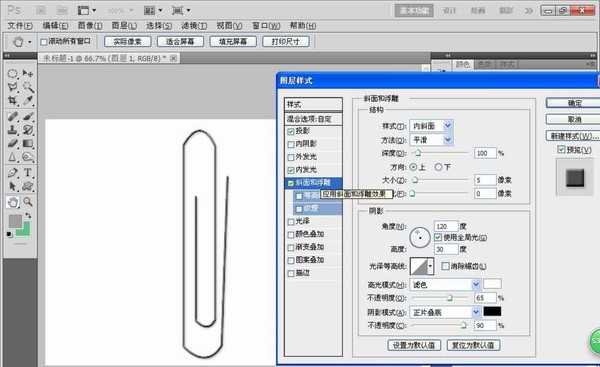The width and height of the screenshot is (600, 367).
Task: Enable the 外发光 style checkbox
Action: [291, 157]
